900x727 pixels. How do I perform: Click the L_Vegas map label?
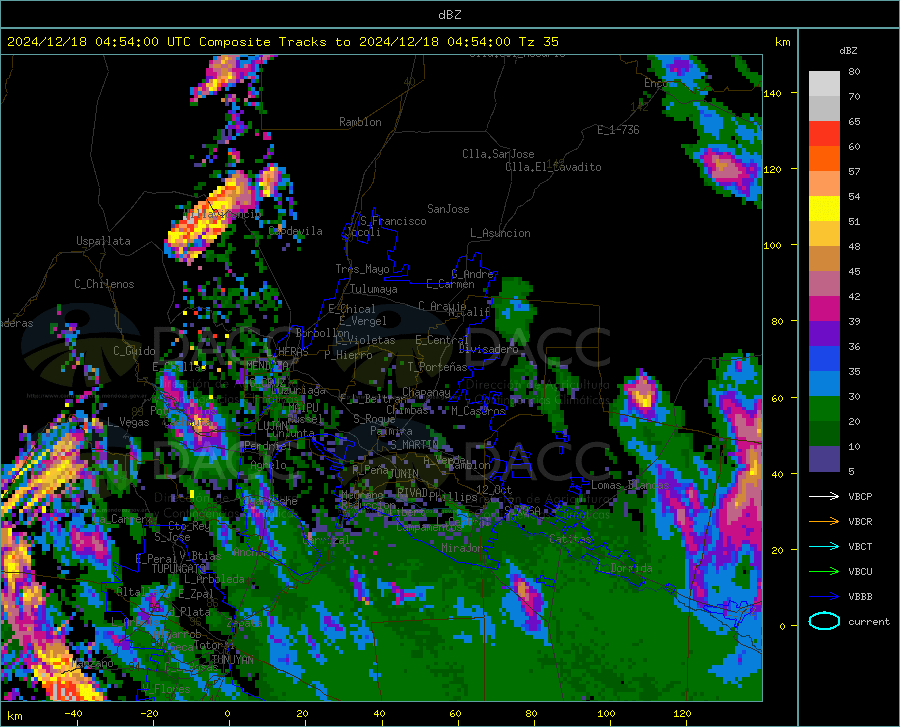(x=128, y=422)
